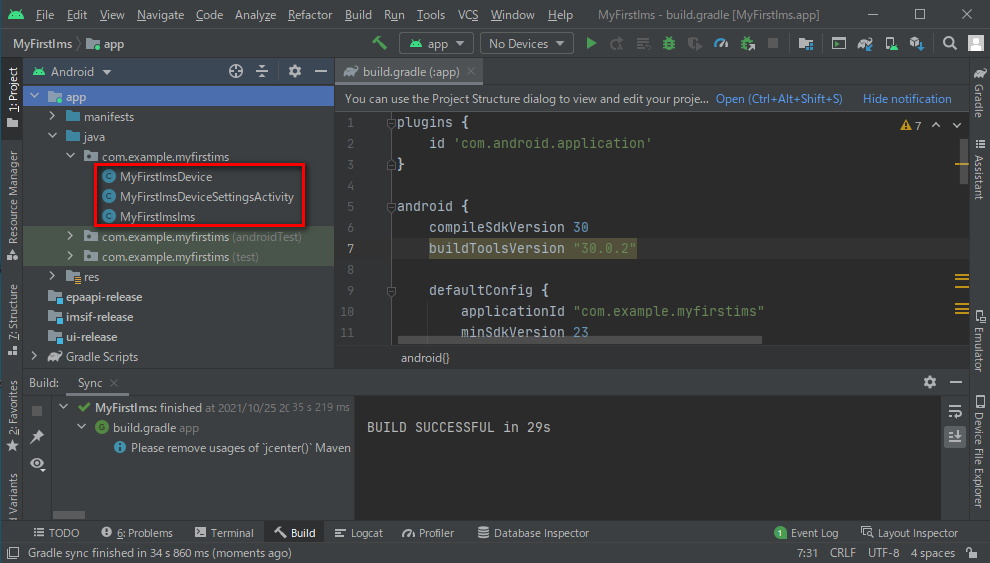Click the Hide notification link
990x563 pixels.
click(x=907, y=99)
